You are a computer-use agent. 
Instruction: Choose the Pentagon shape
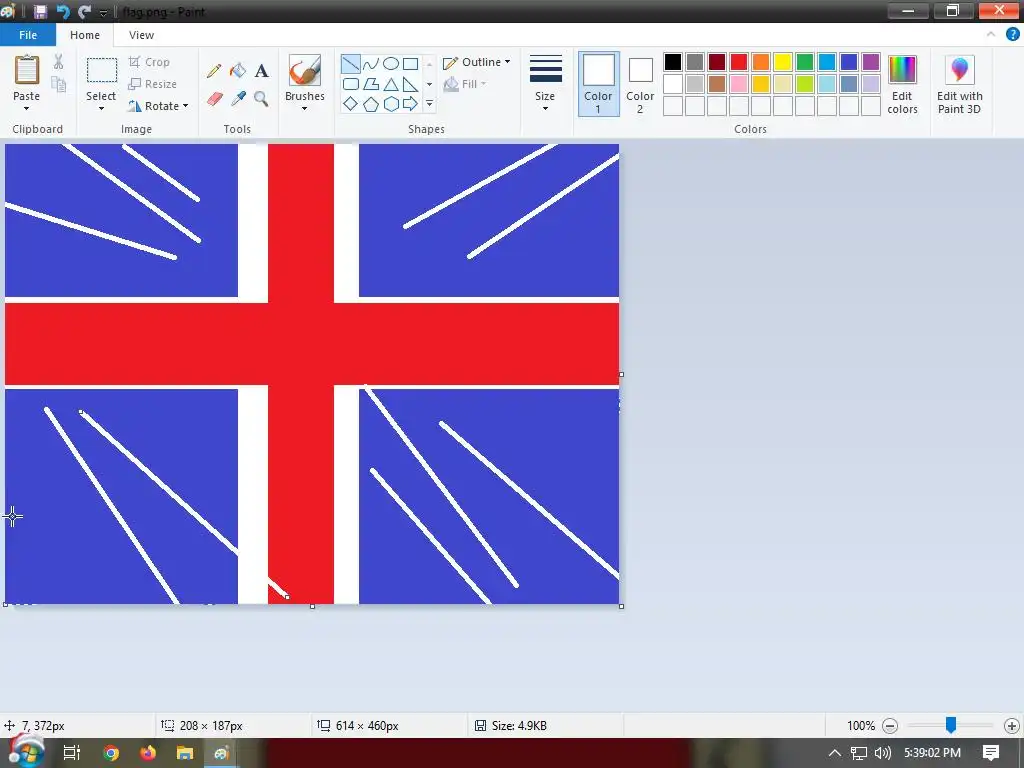370,104
